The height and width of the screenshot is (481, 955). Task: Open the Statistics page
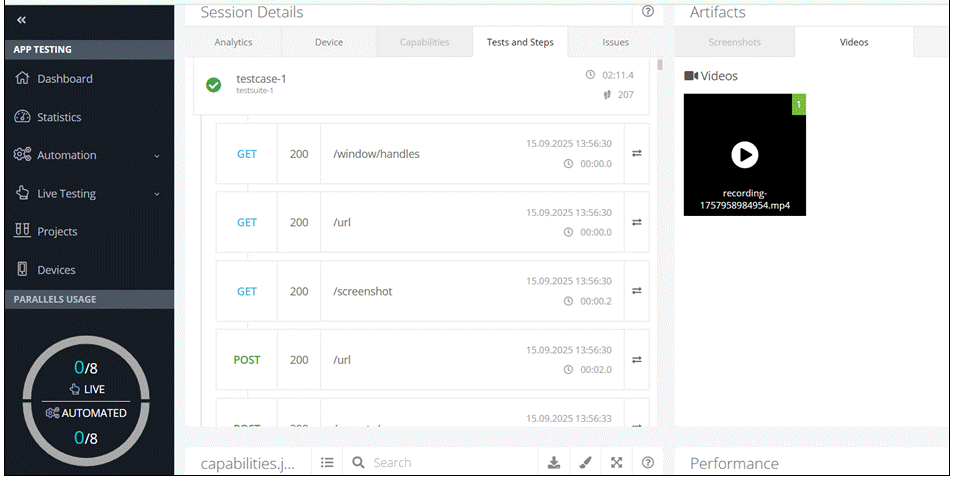pyautogui.click(x=59, y=117)
